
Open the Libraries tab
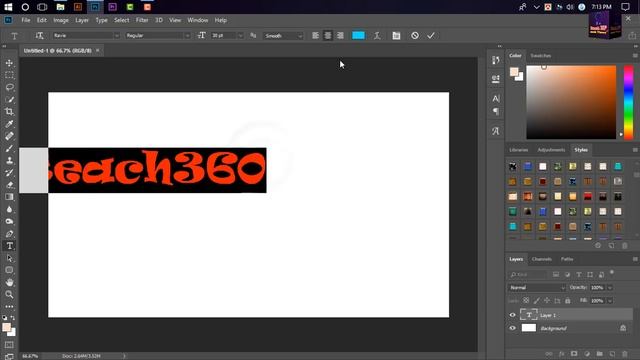[x=518, y=150]
